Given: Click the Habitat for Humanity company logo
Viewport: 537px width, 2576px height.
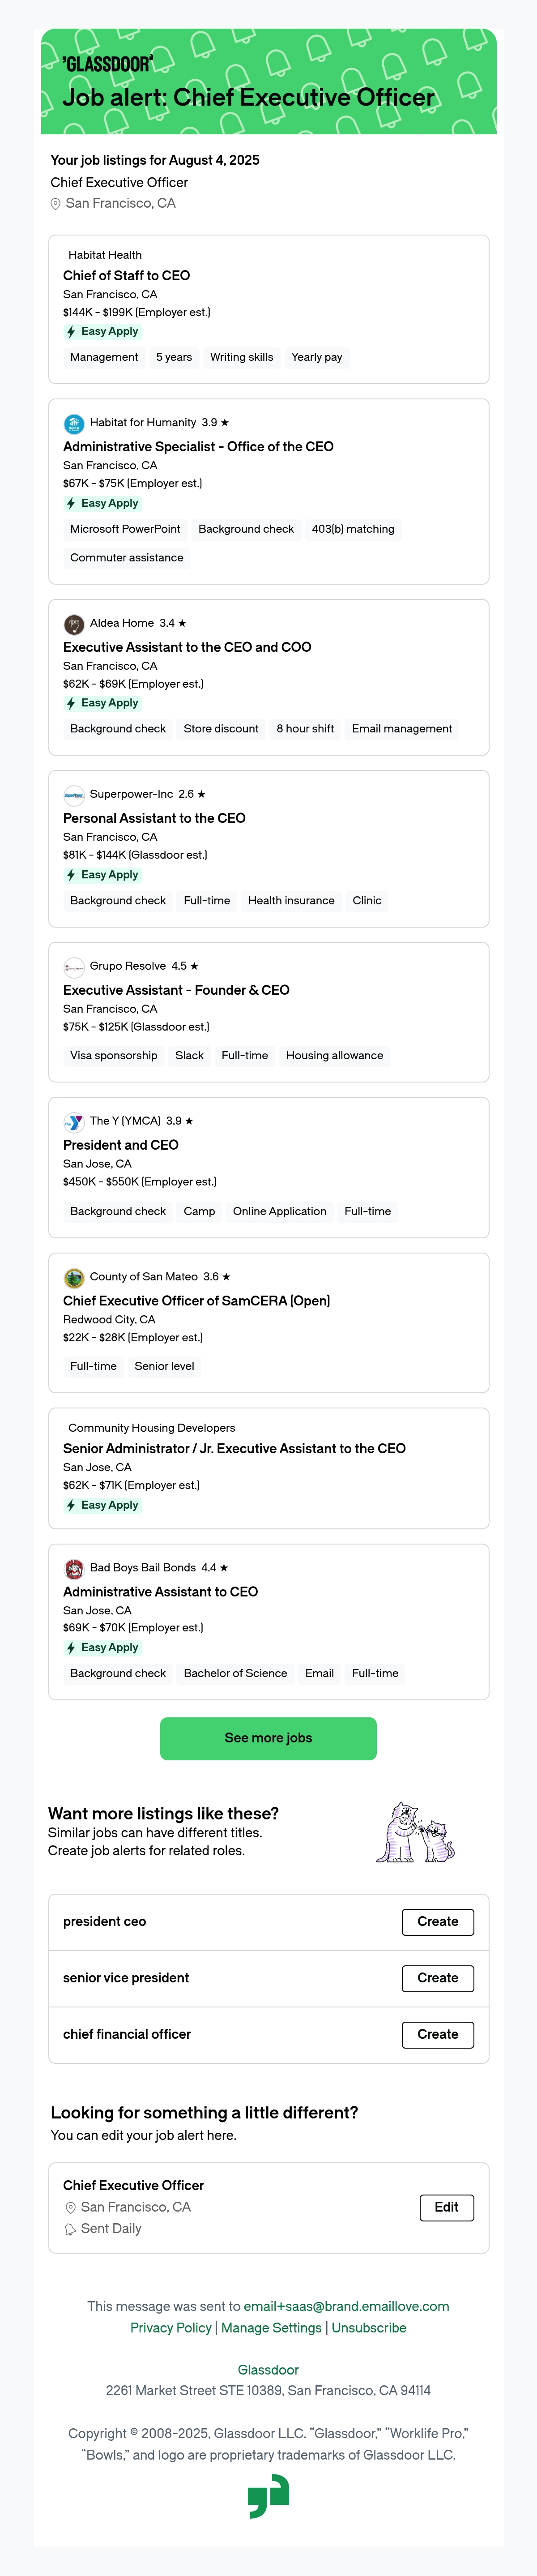Looking at the screenshot, I should [x=74, y=423].
